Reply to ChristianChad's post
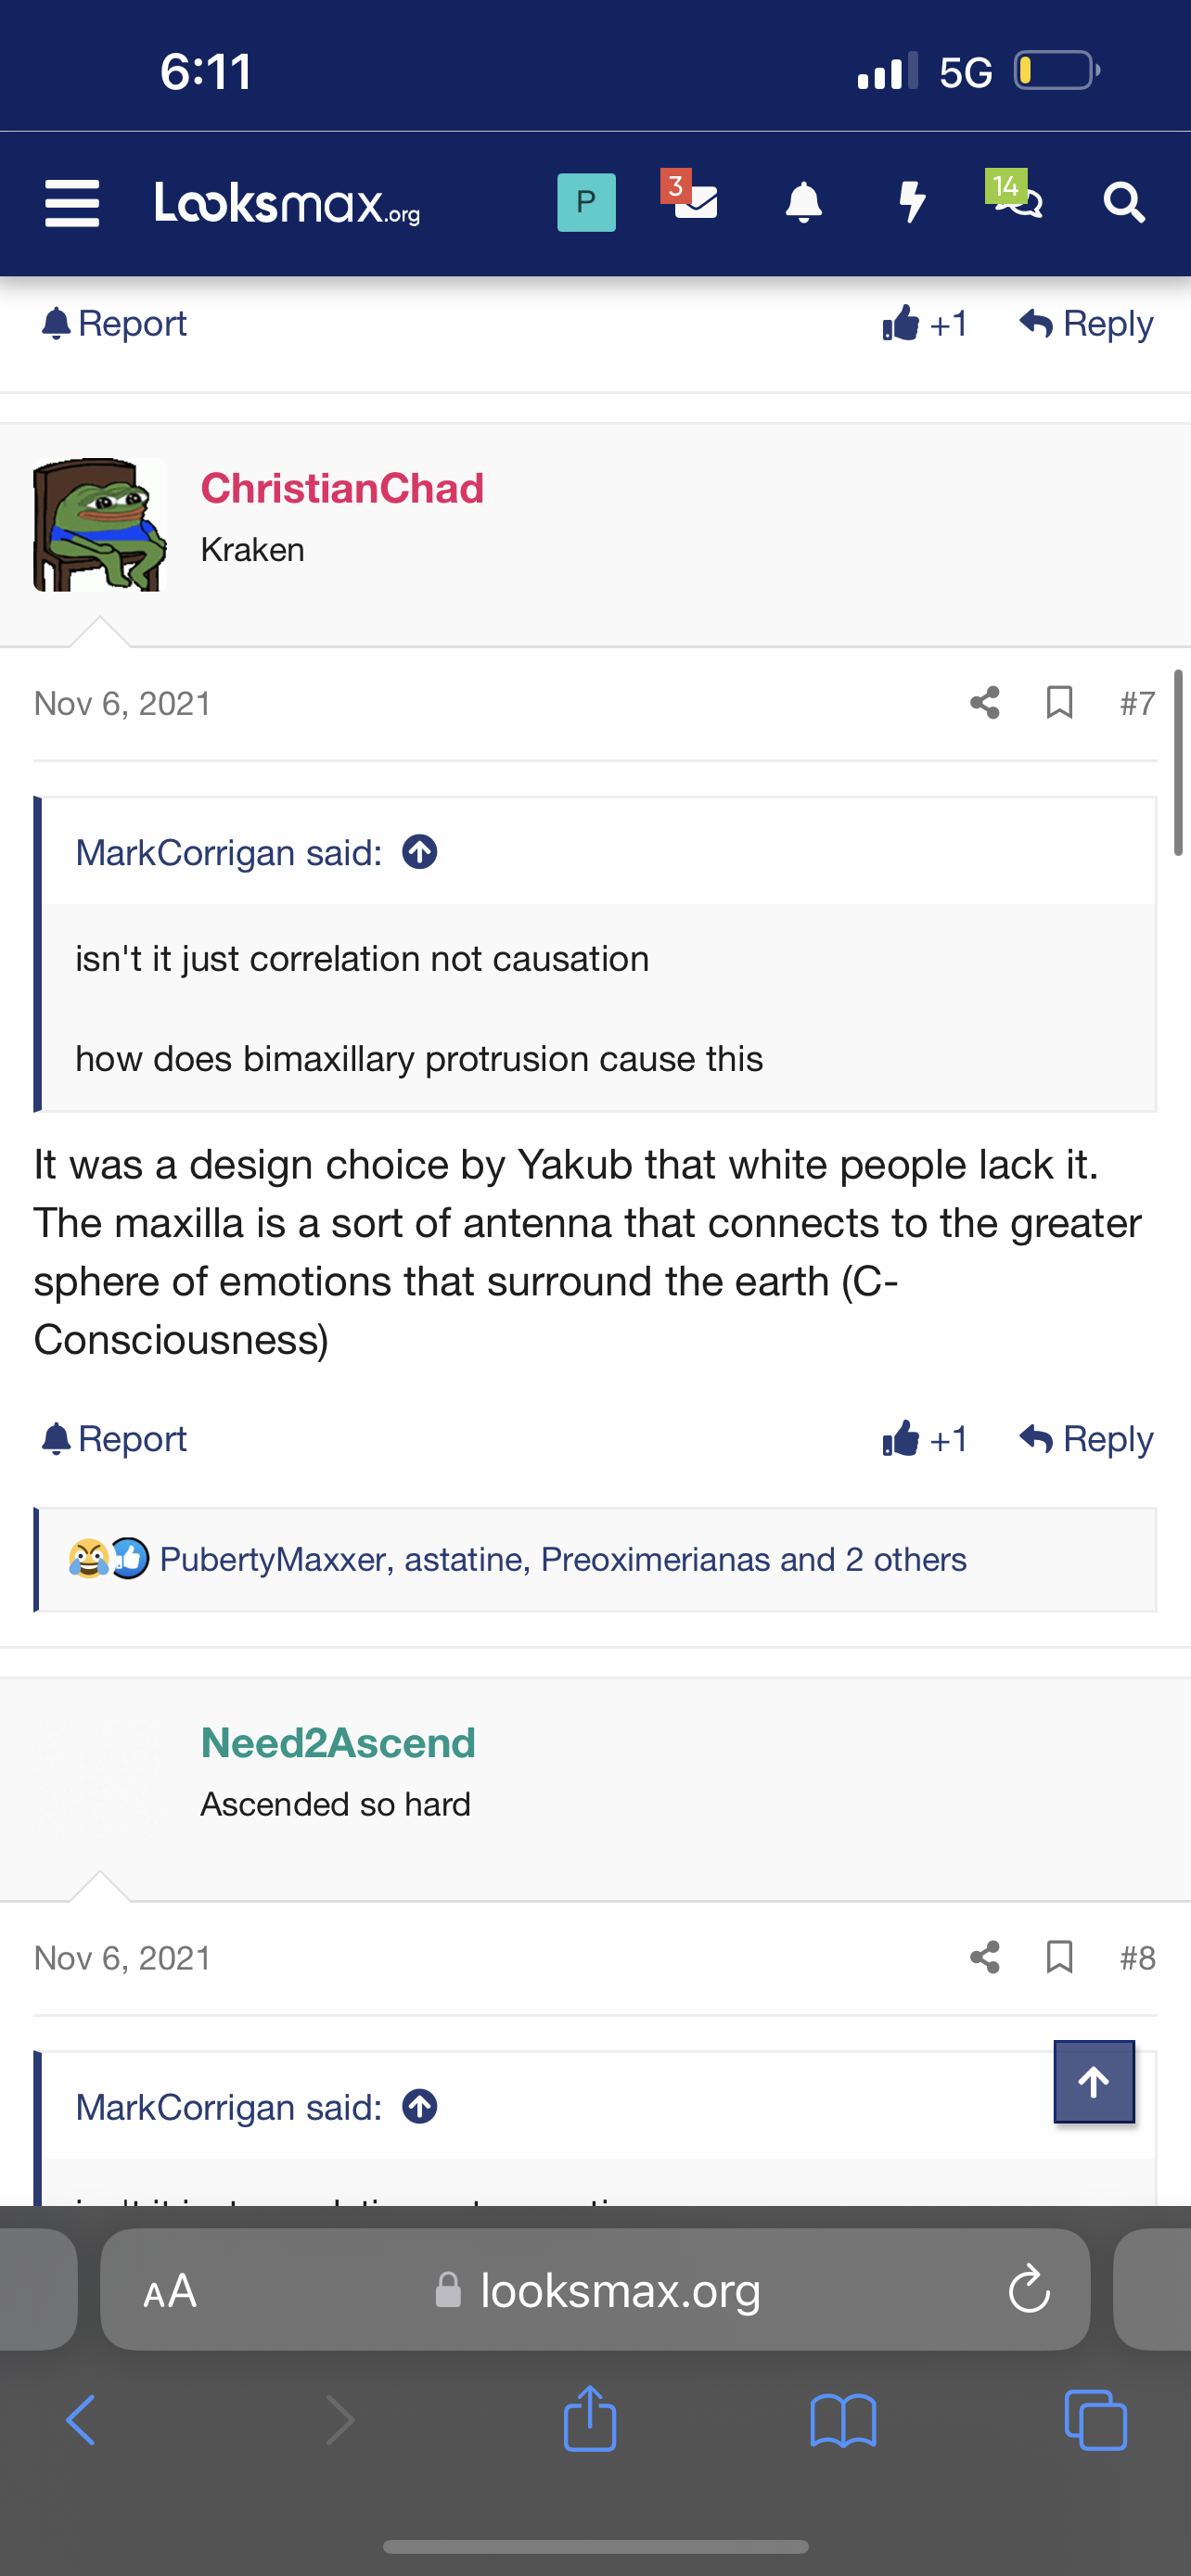 [1086, 1439]
